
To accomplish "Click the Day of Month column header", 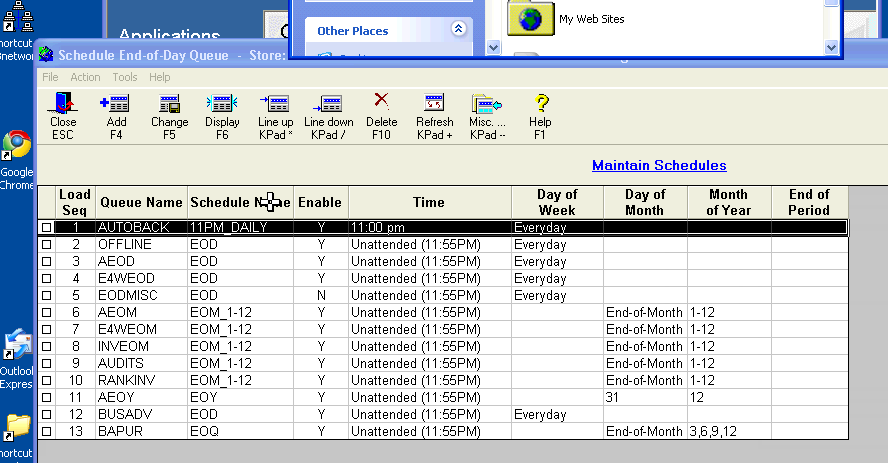I will (x=645, y=202).
